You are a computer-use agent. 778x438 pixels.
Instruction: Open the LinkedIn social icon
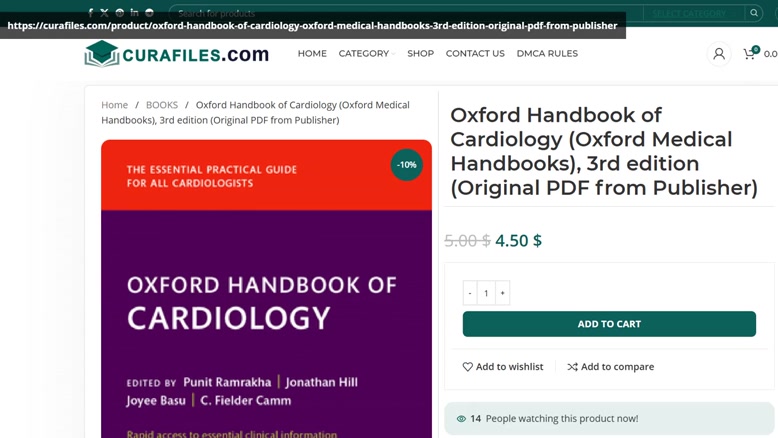[x=134, y=12]
